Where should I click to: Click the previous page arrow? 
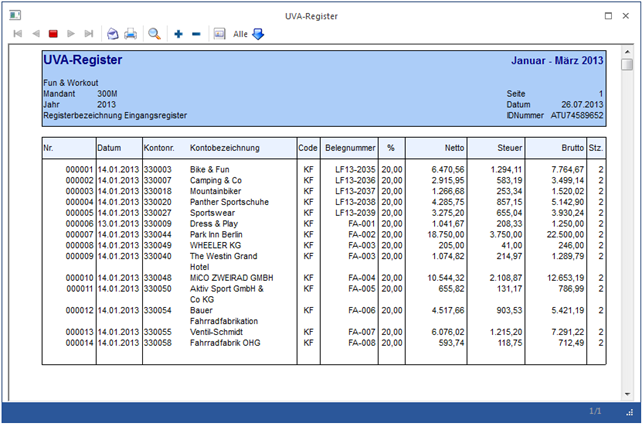point(36,33)
